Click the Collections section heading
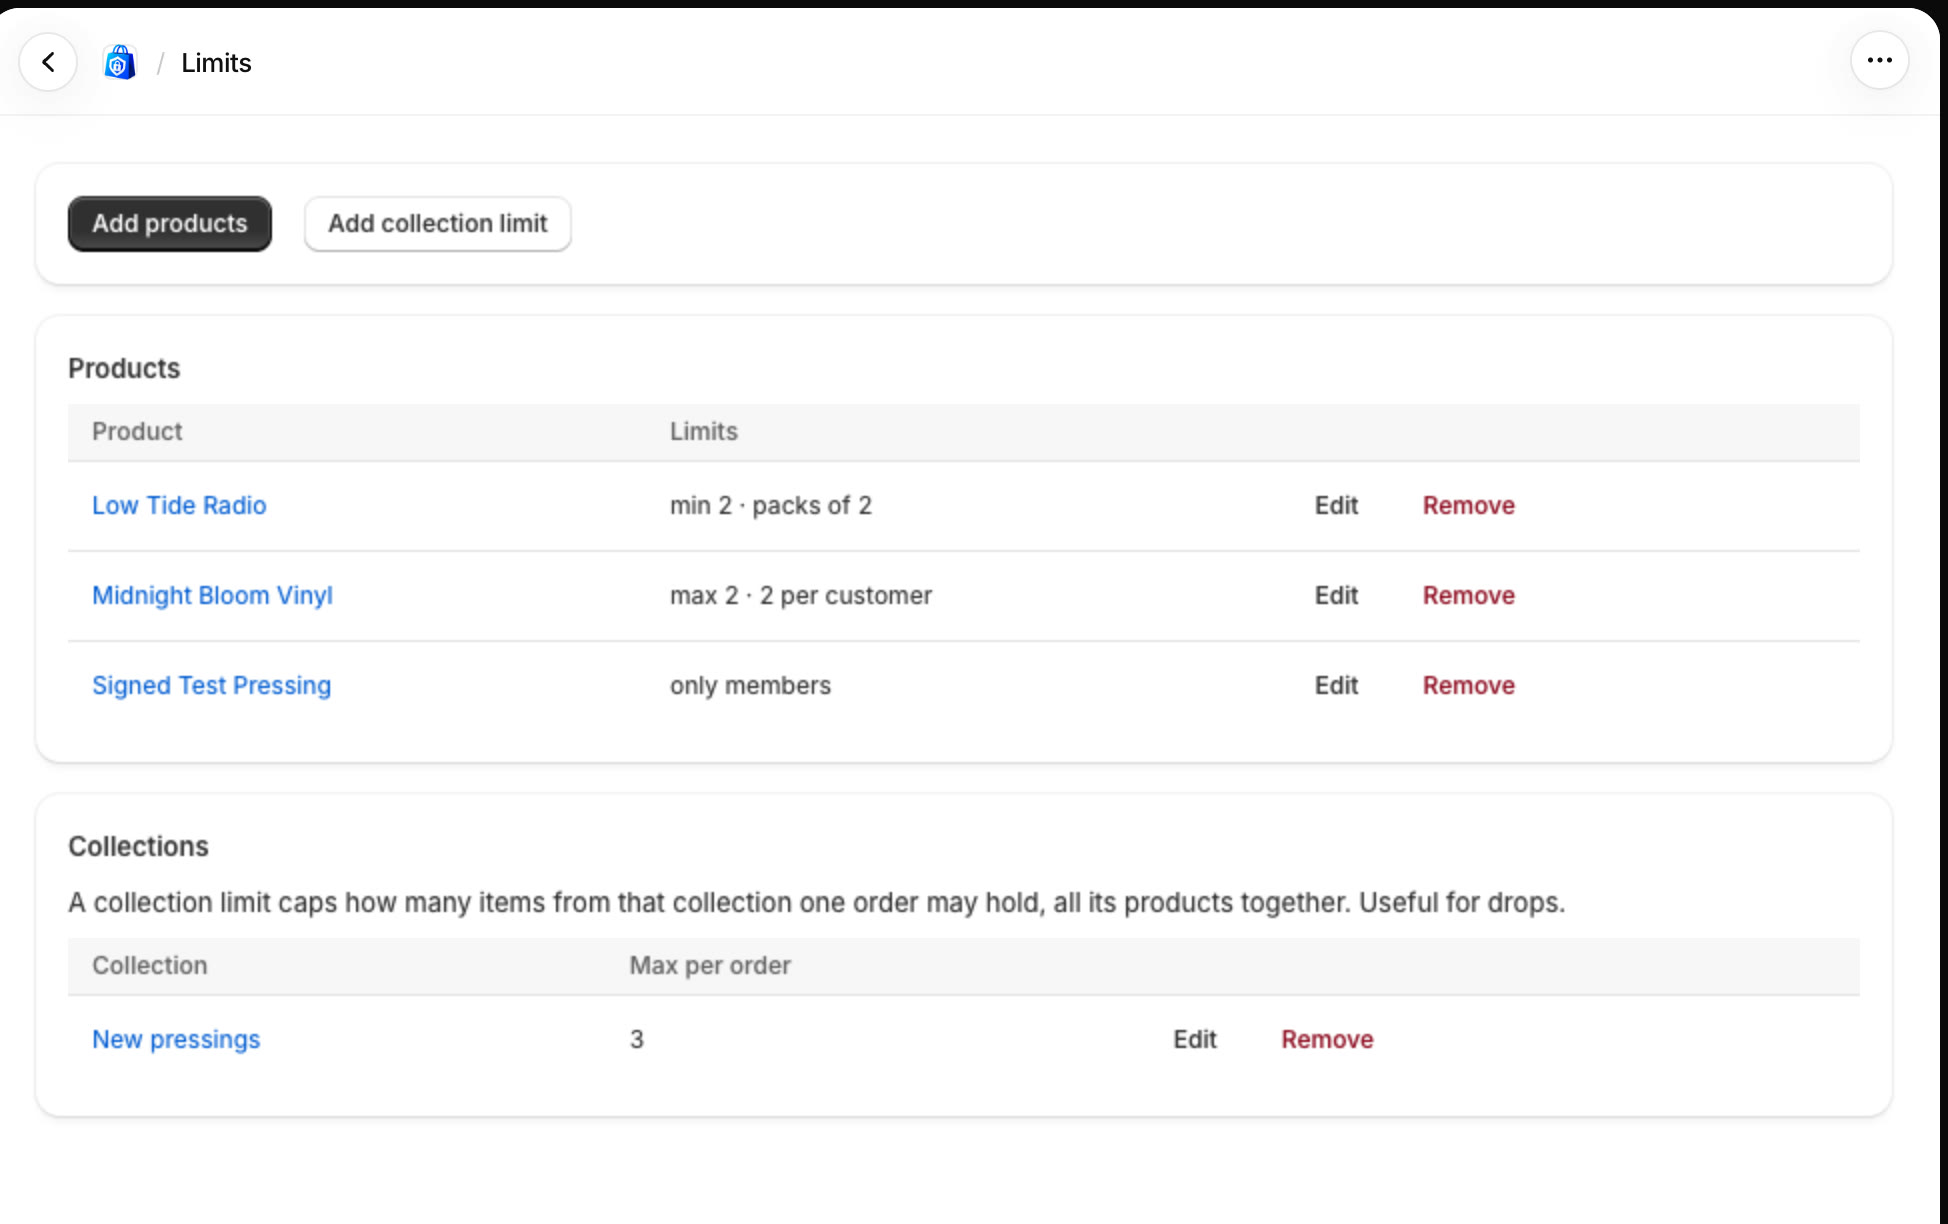1948x1224 pixels. click(x=138, y=846)
